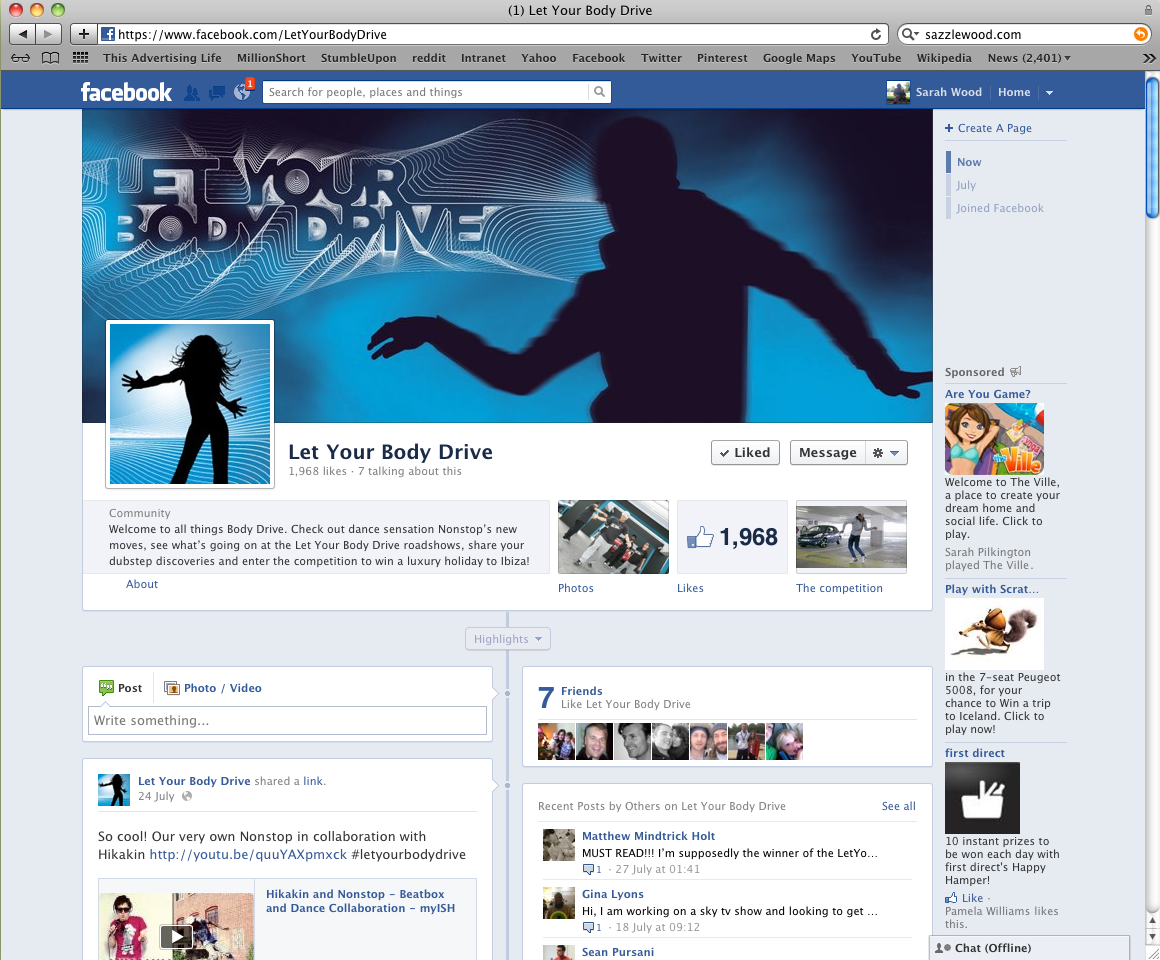Viewport: 1160px width, 960px height.
Task: Click the public globe icon next to 24 July
Action: click(187, 797)
